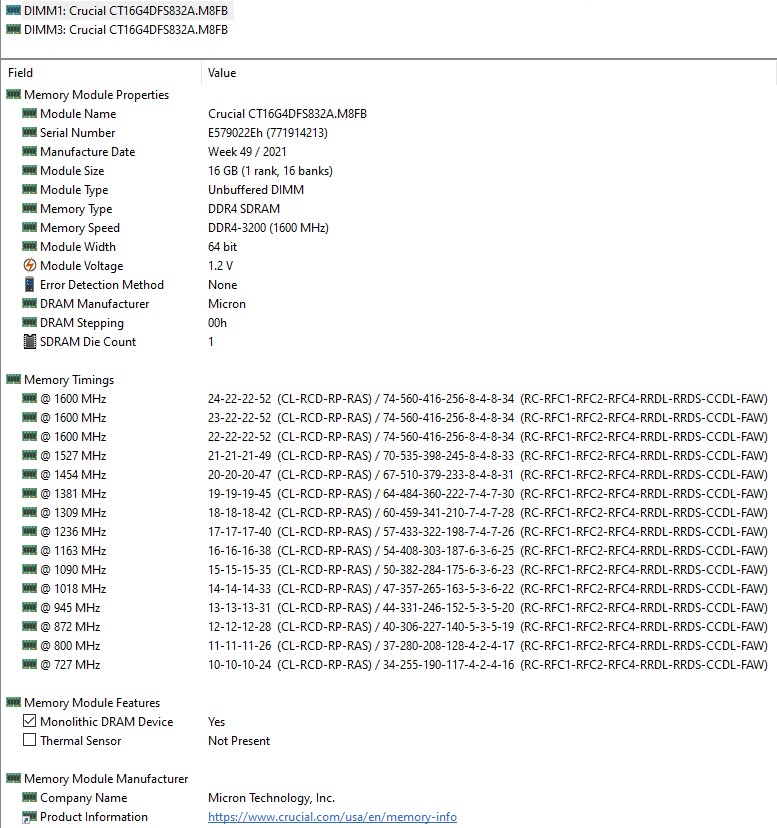Click Memory Module Features section icon

pos(13,702)
